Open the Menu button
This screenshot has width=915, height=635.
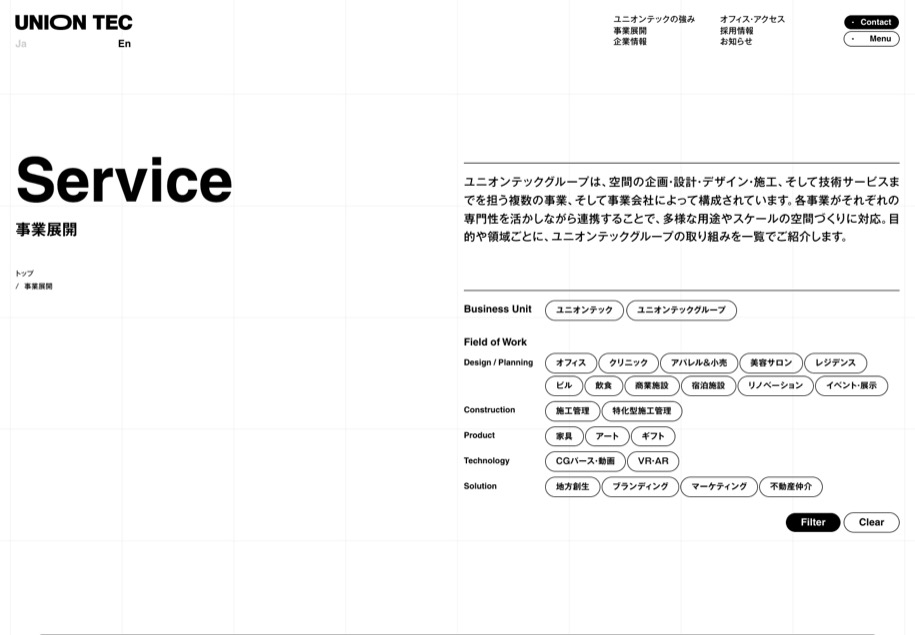[x=871, y=39]
